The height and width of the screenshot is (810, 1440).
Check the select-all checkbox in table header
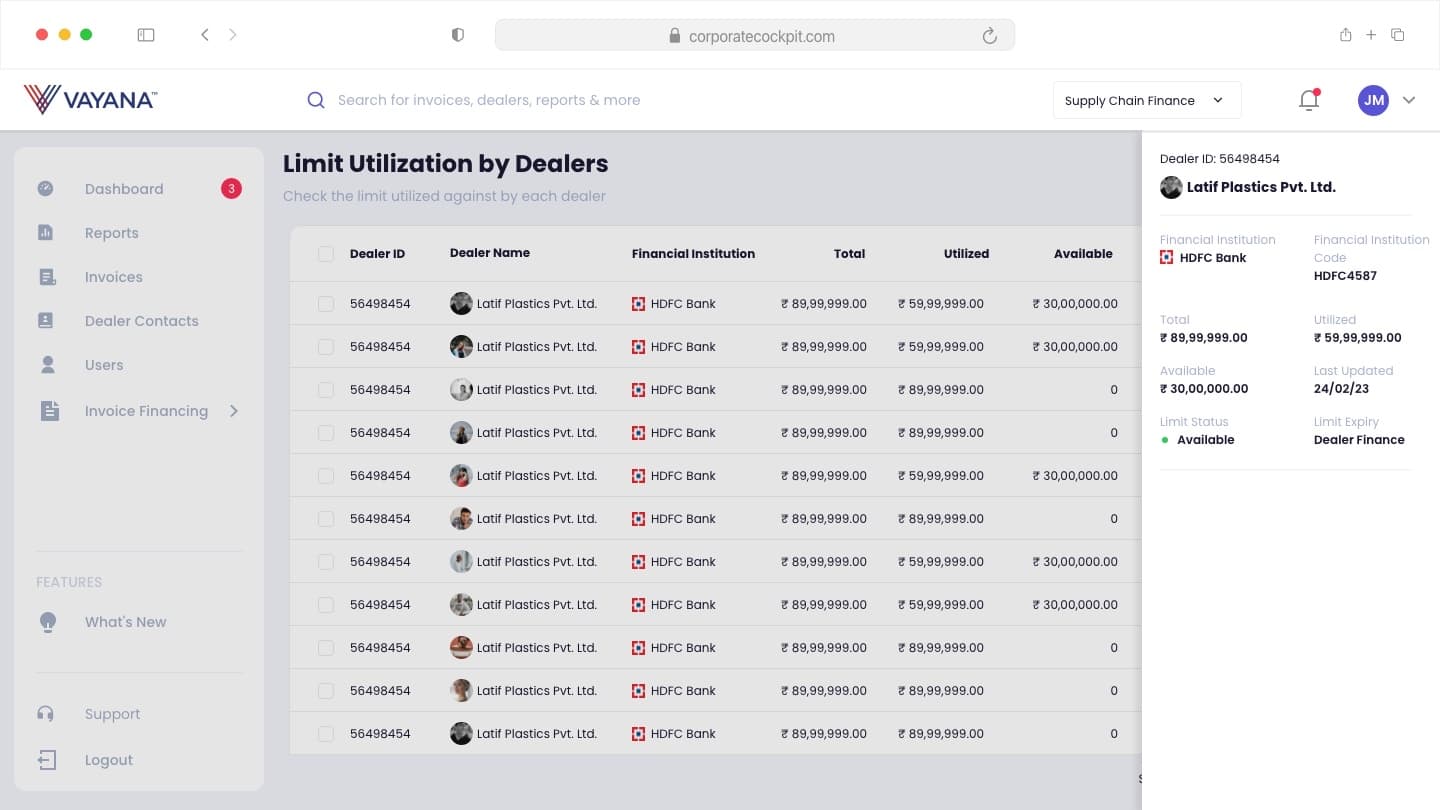coord(326,254)
